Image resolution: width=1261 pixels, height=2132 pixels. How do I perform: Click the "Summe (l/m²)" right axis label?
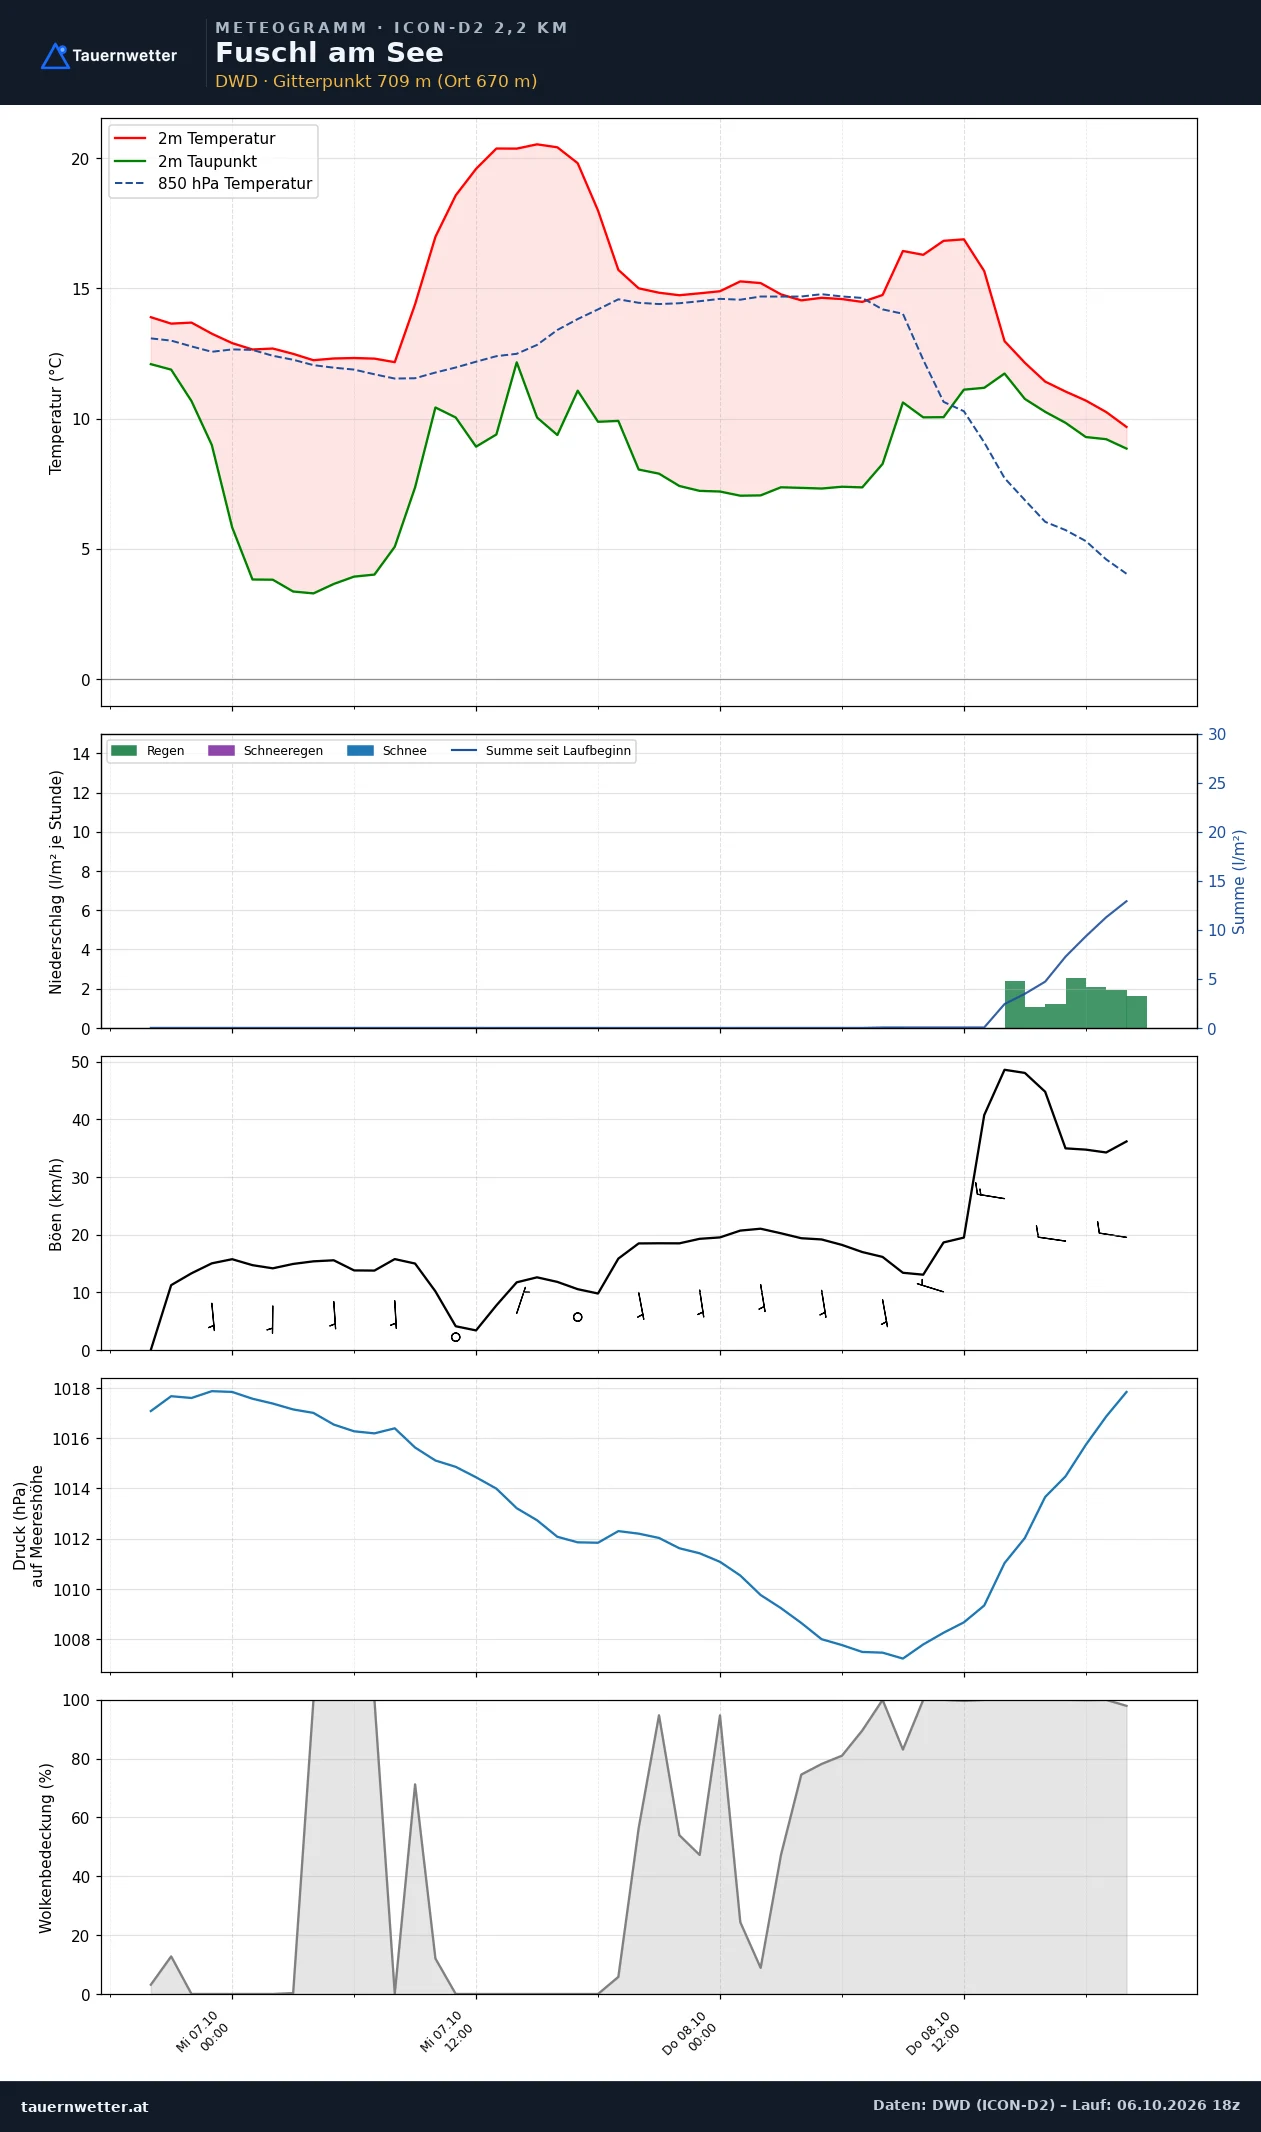(1239, 882)
